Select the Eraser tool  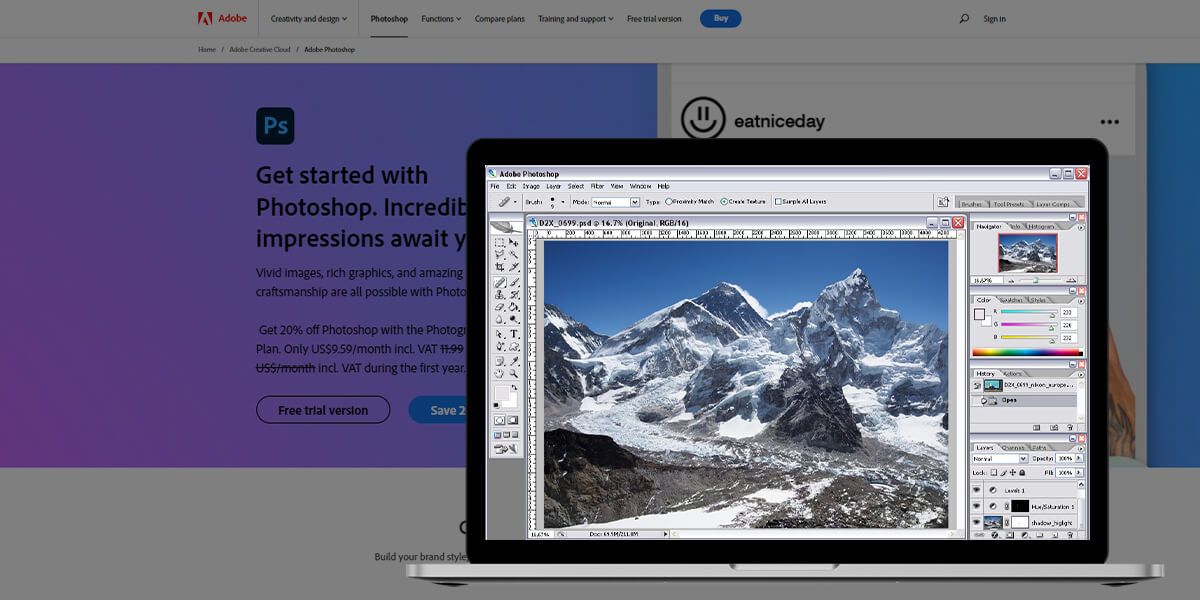(x=500, y=306)
